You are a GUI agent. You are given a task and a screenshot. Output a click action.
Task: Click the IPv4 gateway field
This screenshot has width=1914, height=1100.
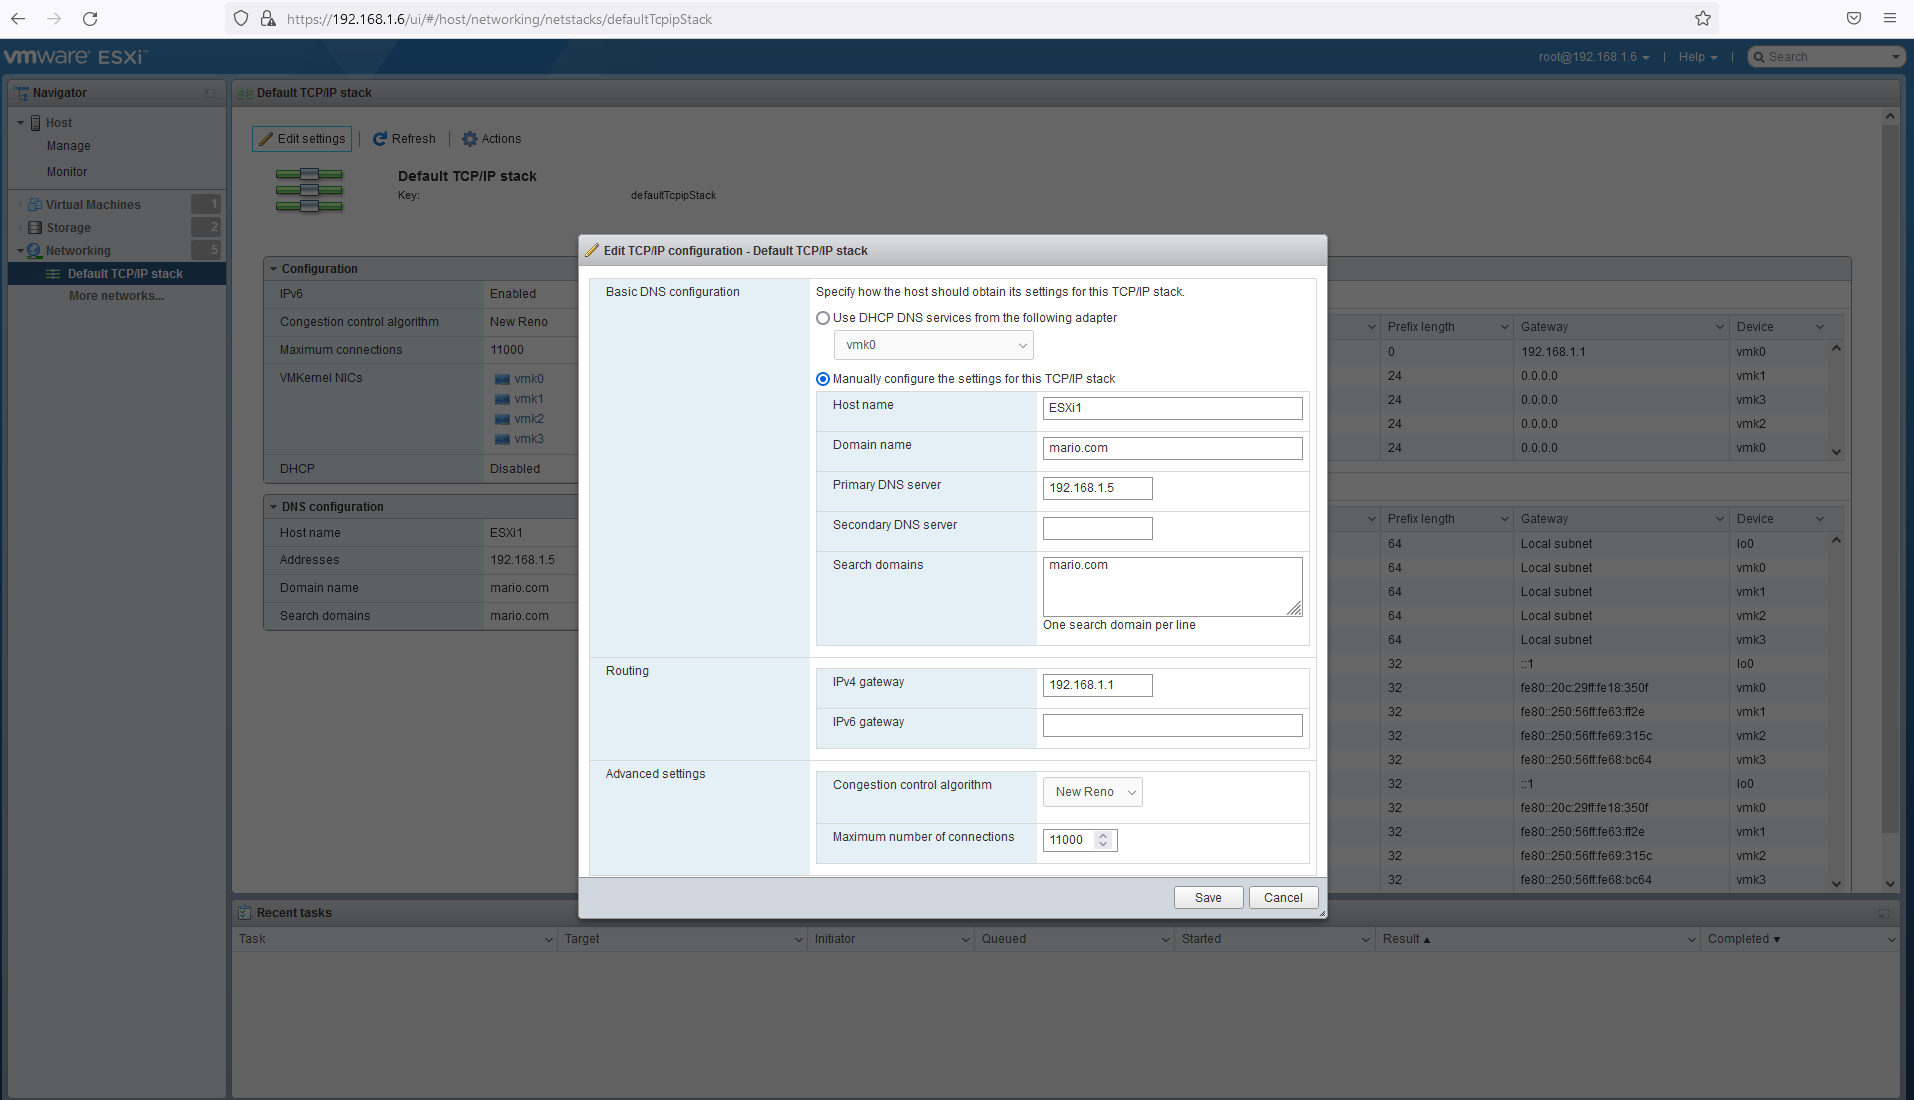click(x=1097, y=685)
